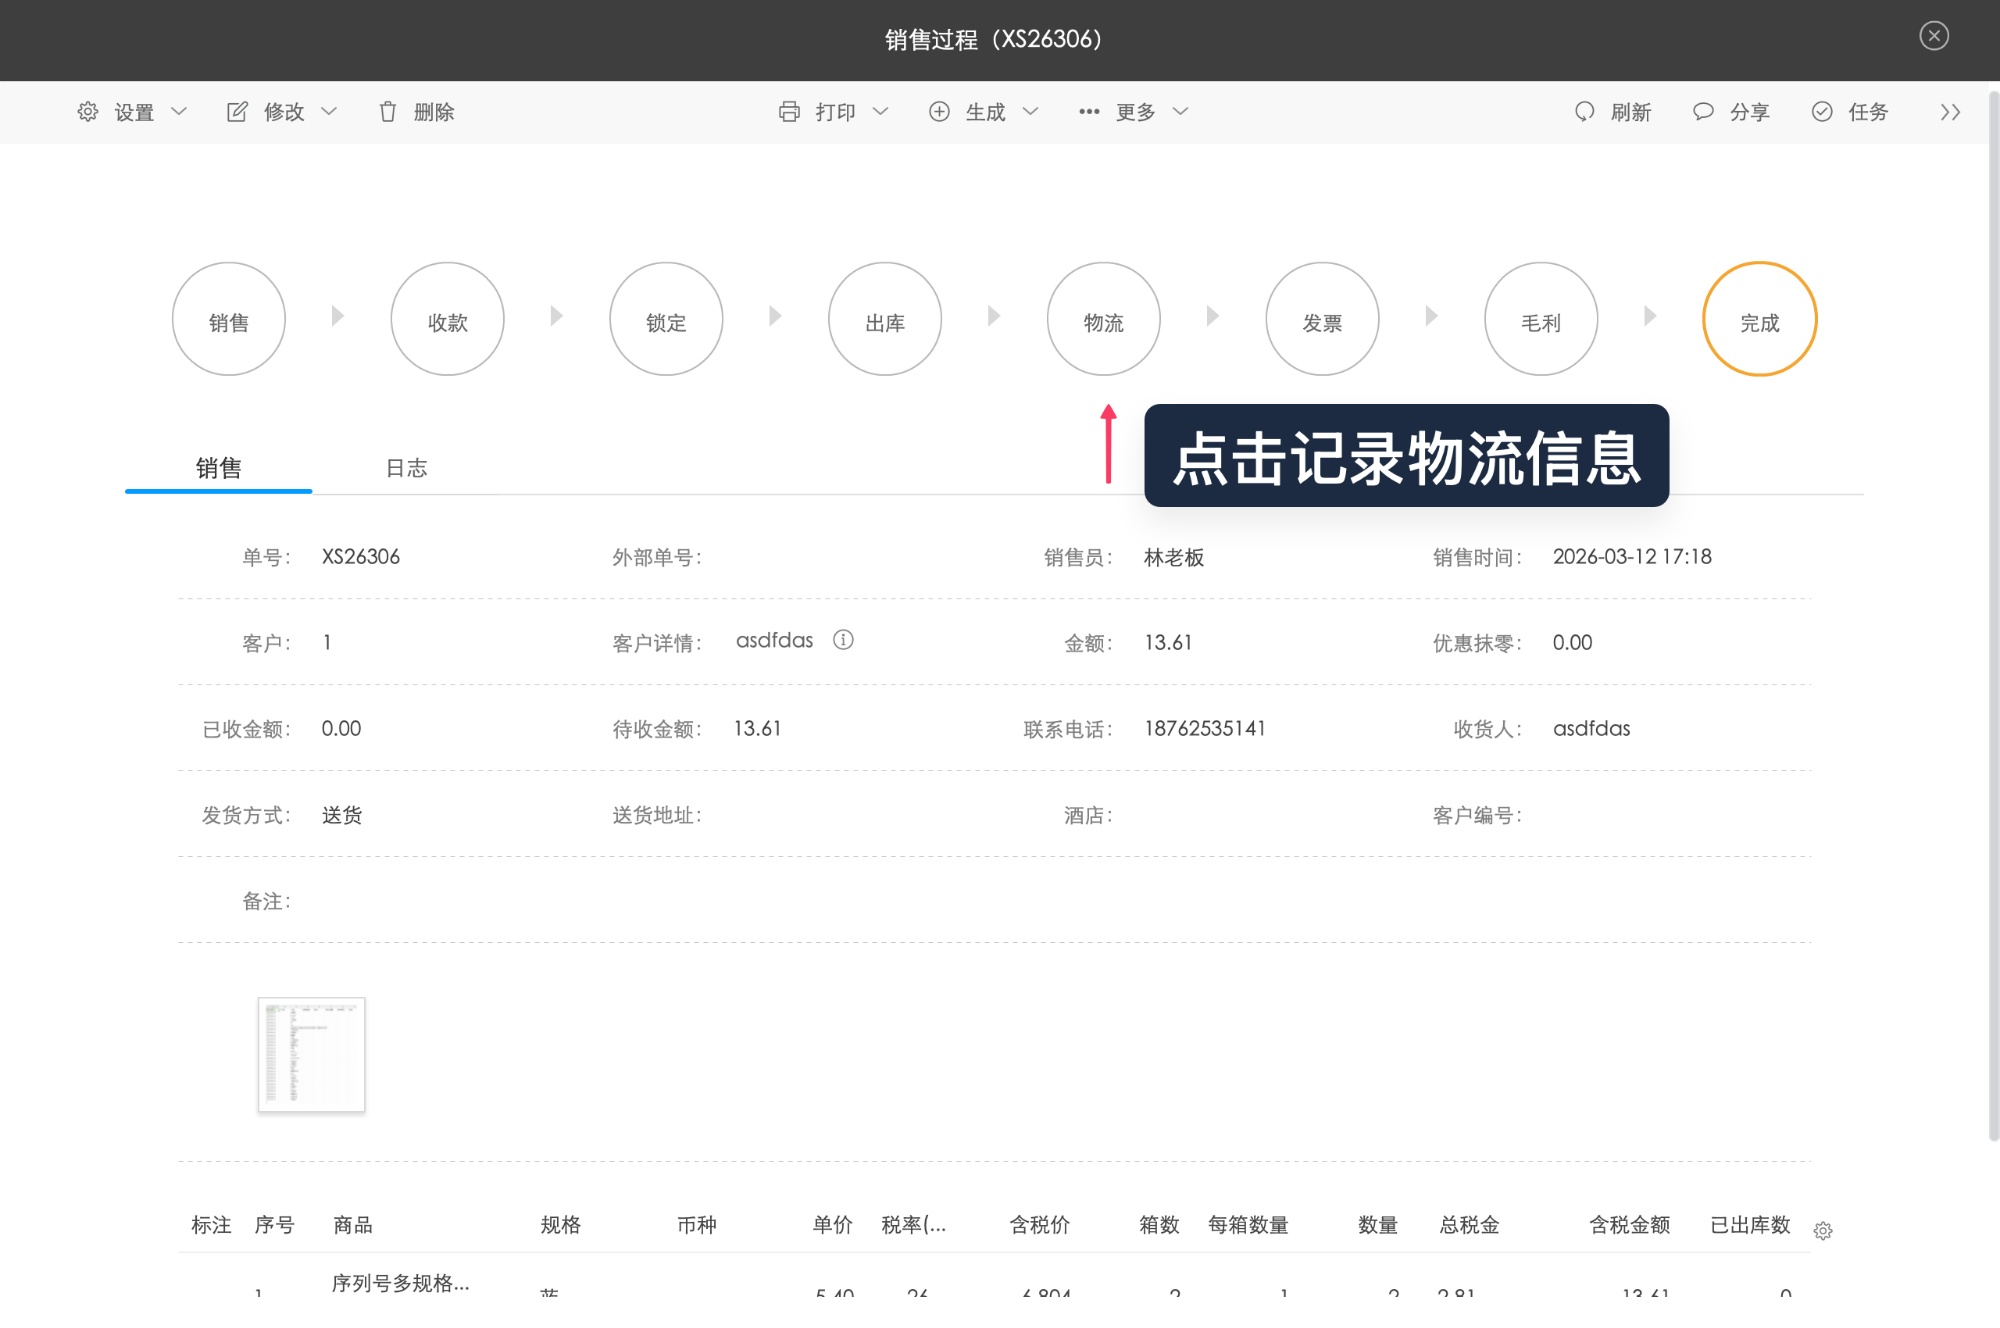Viewport: 2000px width, 1328px height.
Task: Open the 设置 settings gear icon
Action: click(x=87, y=112)
